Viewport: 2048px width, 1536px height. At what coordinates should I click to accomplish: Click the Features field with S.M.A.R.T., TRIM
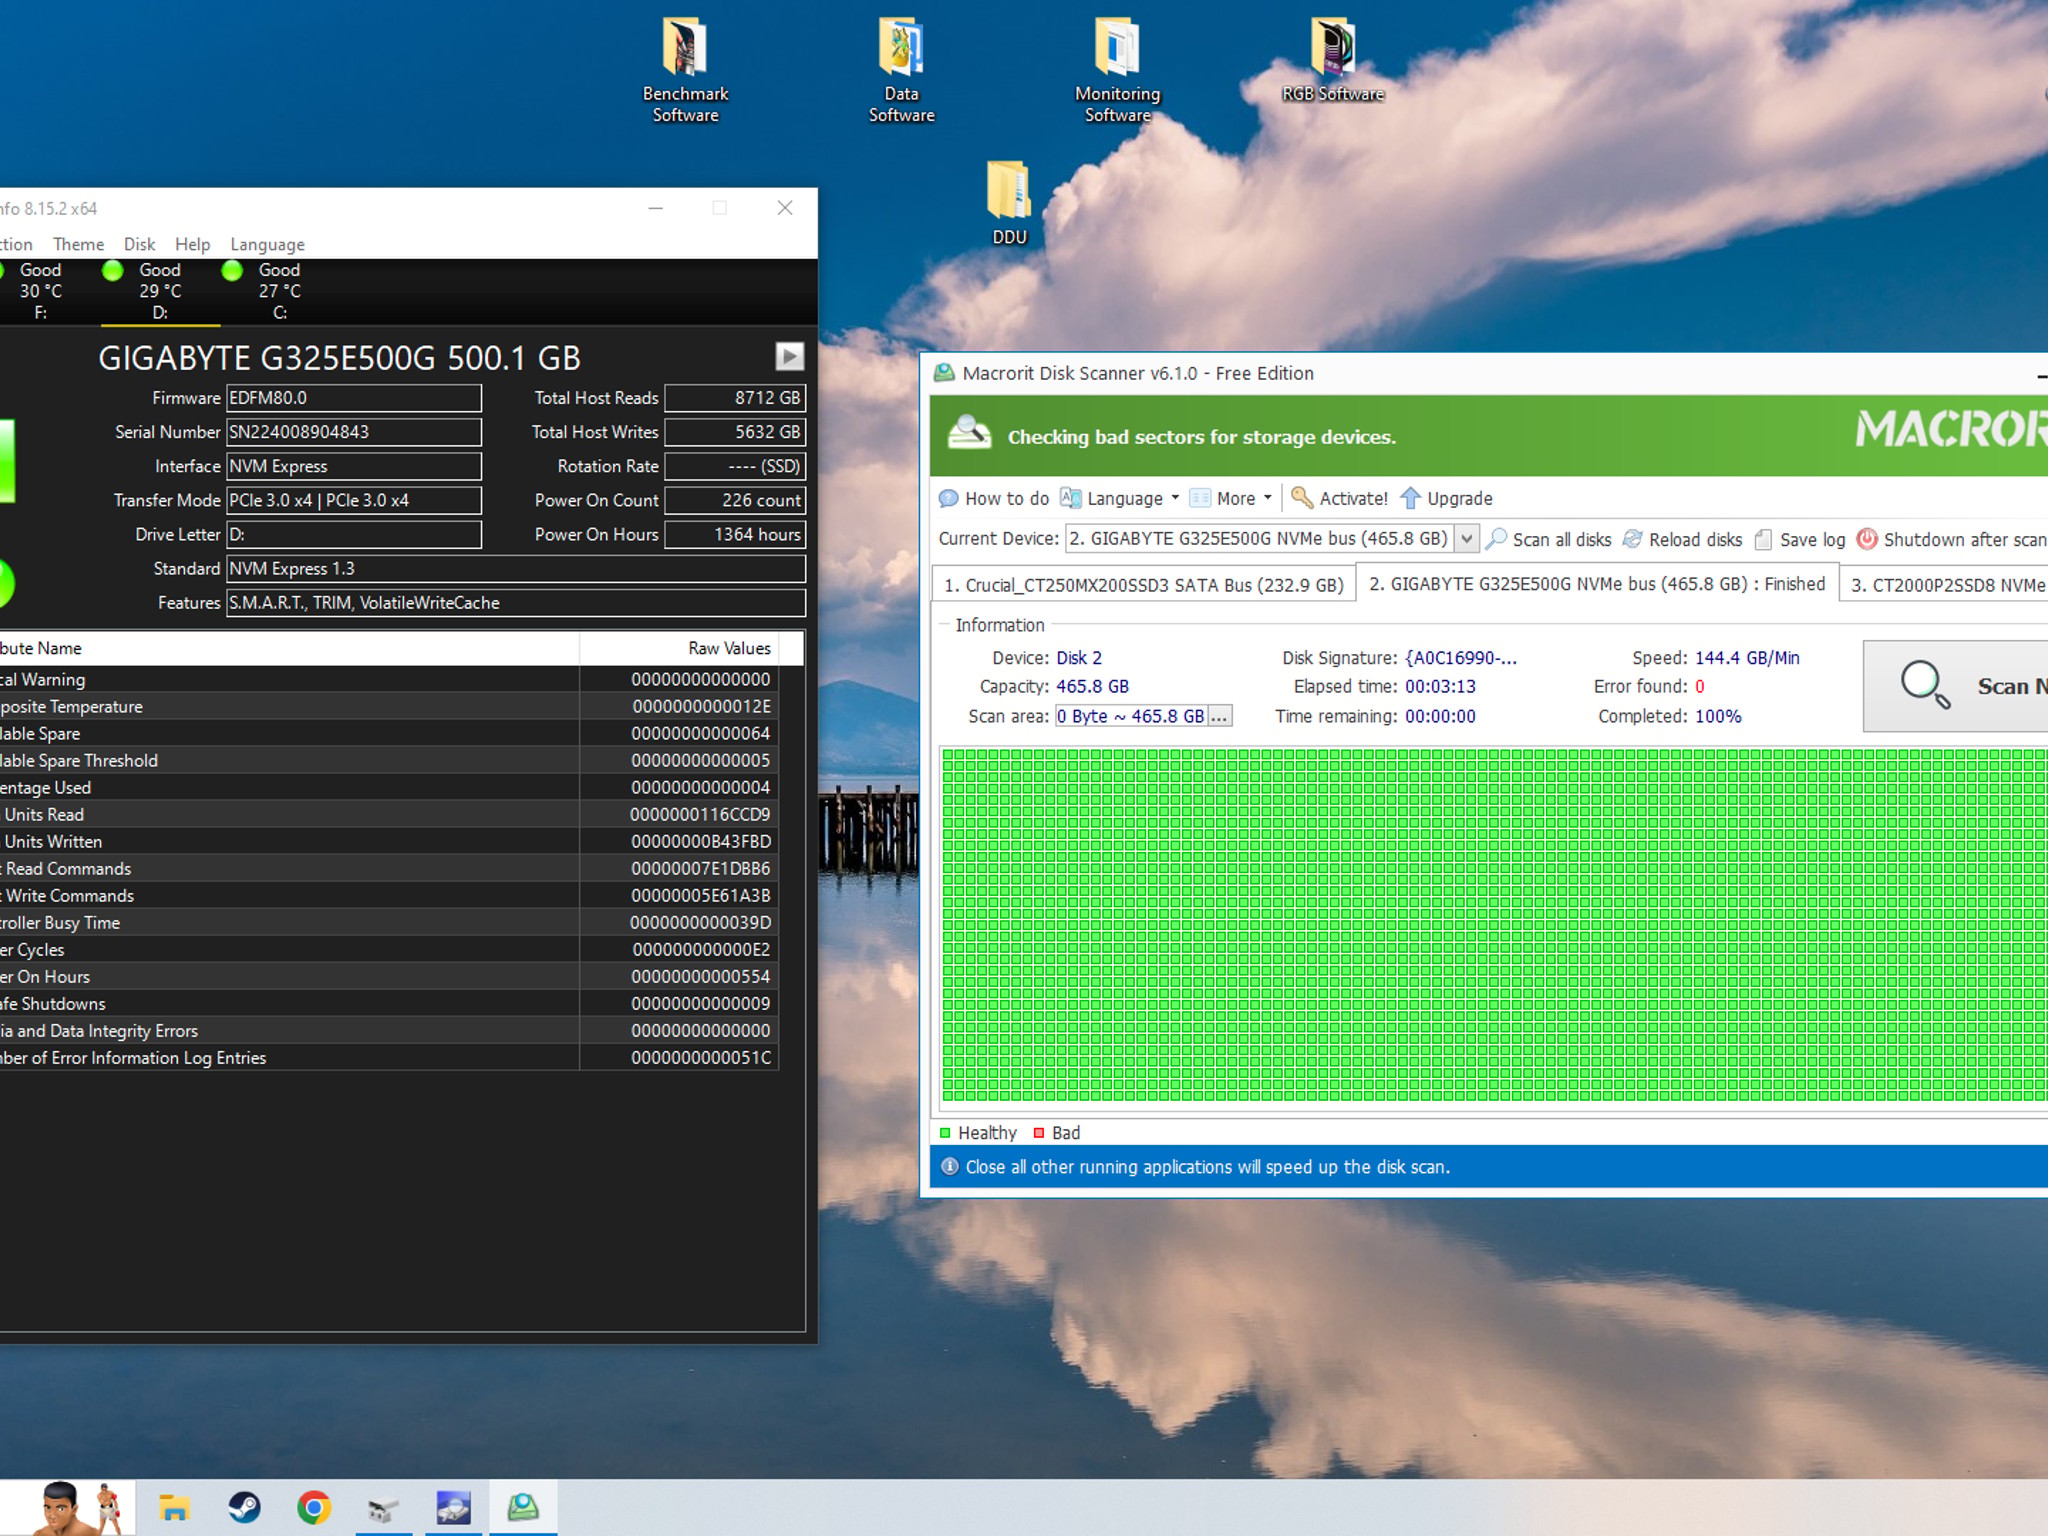(516, 602)
